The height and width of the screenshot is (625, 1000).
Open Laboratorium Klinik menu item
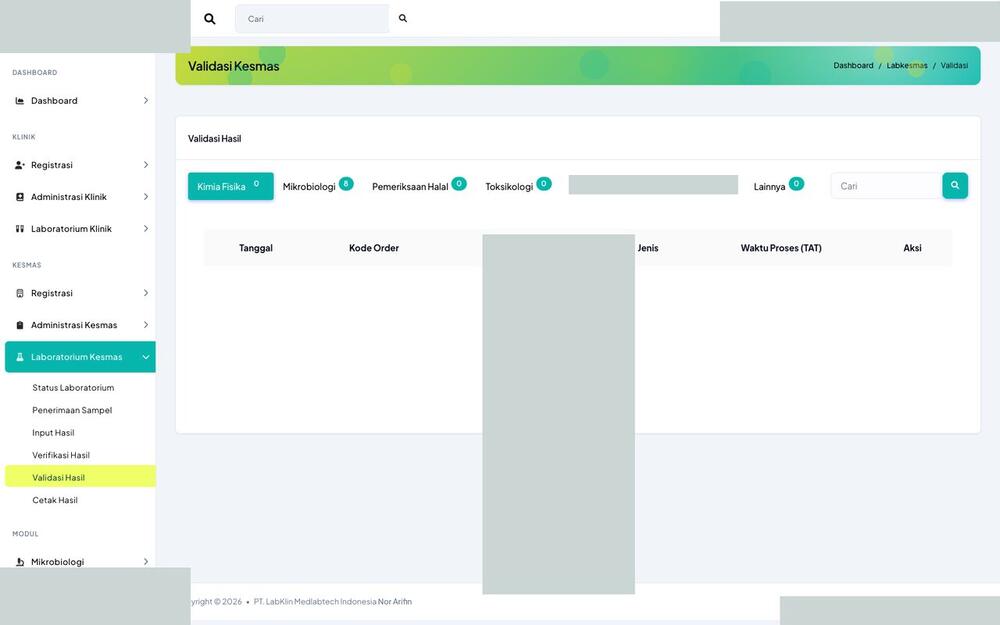point(80,229)
